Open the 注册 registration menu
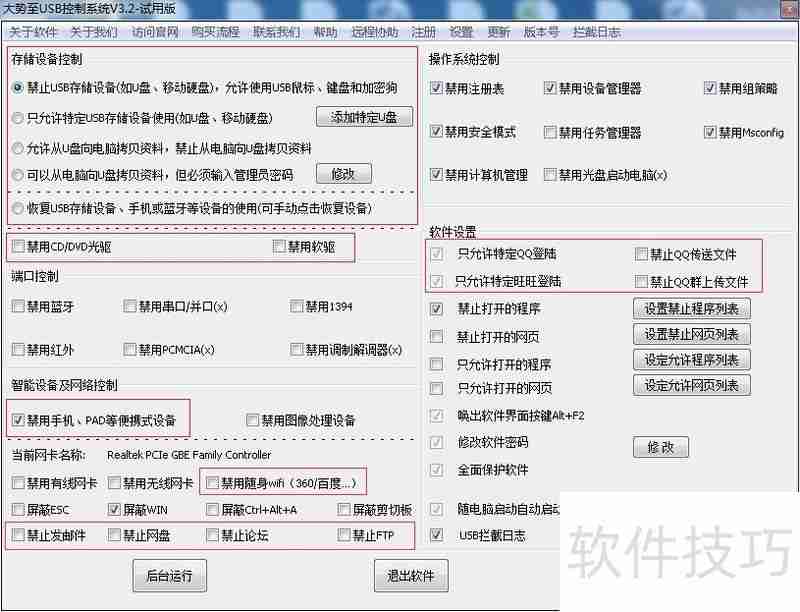The width and height of the screenshot is (800, 612). [423, 31]
